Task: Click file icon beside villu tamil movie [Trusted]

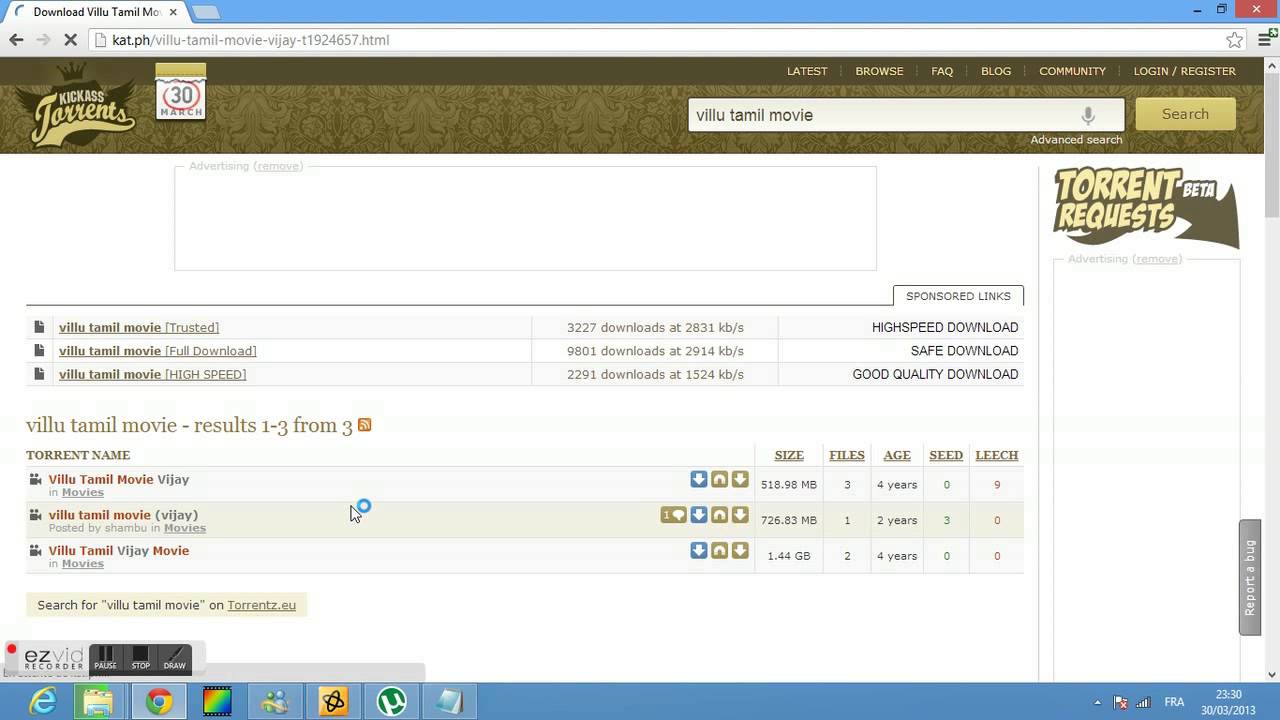Action: [39, 327]
